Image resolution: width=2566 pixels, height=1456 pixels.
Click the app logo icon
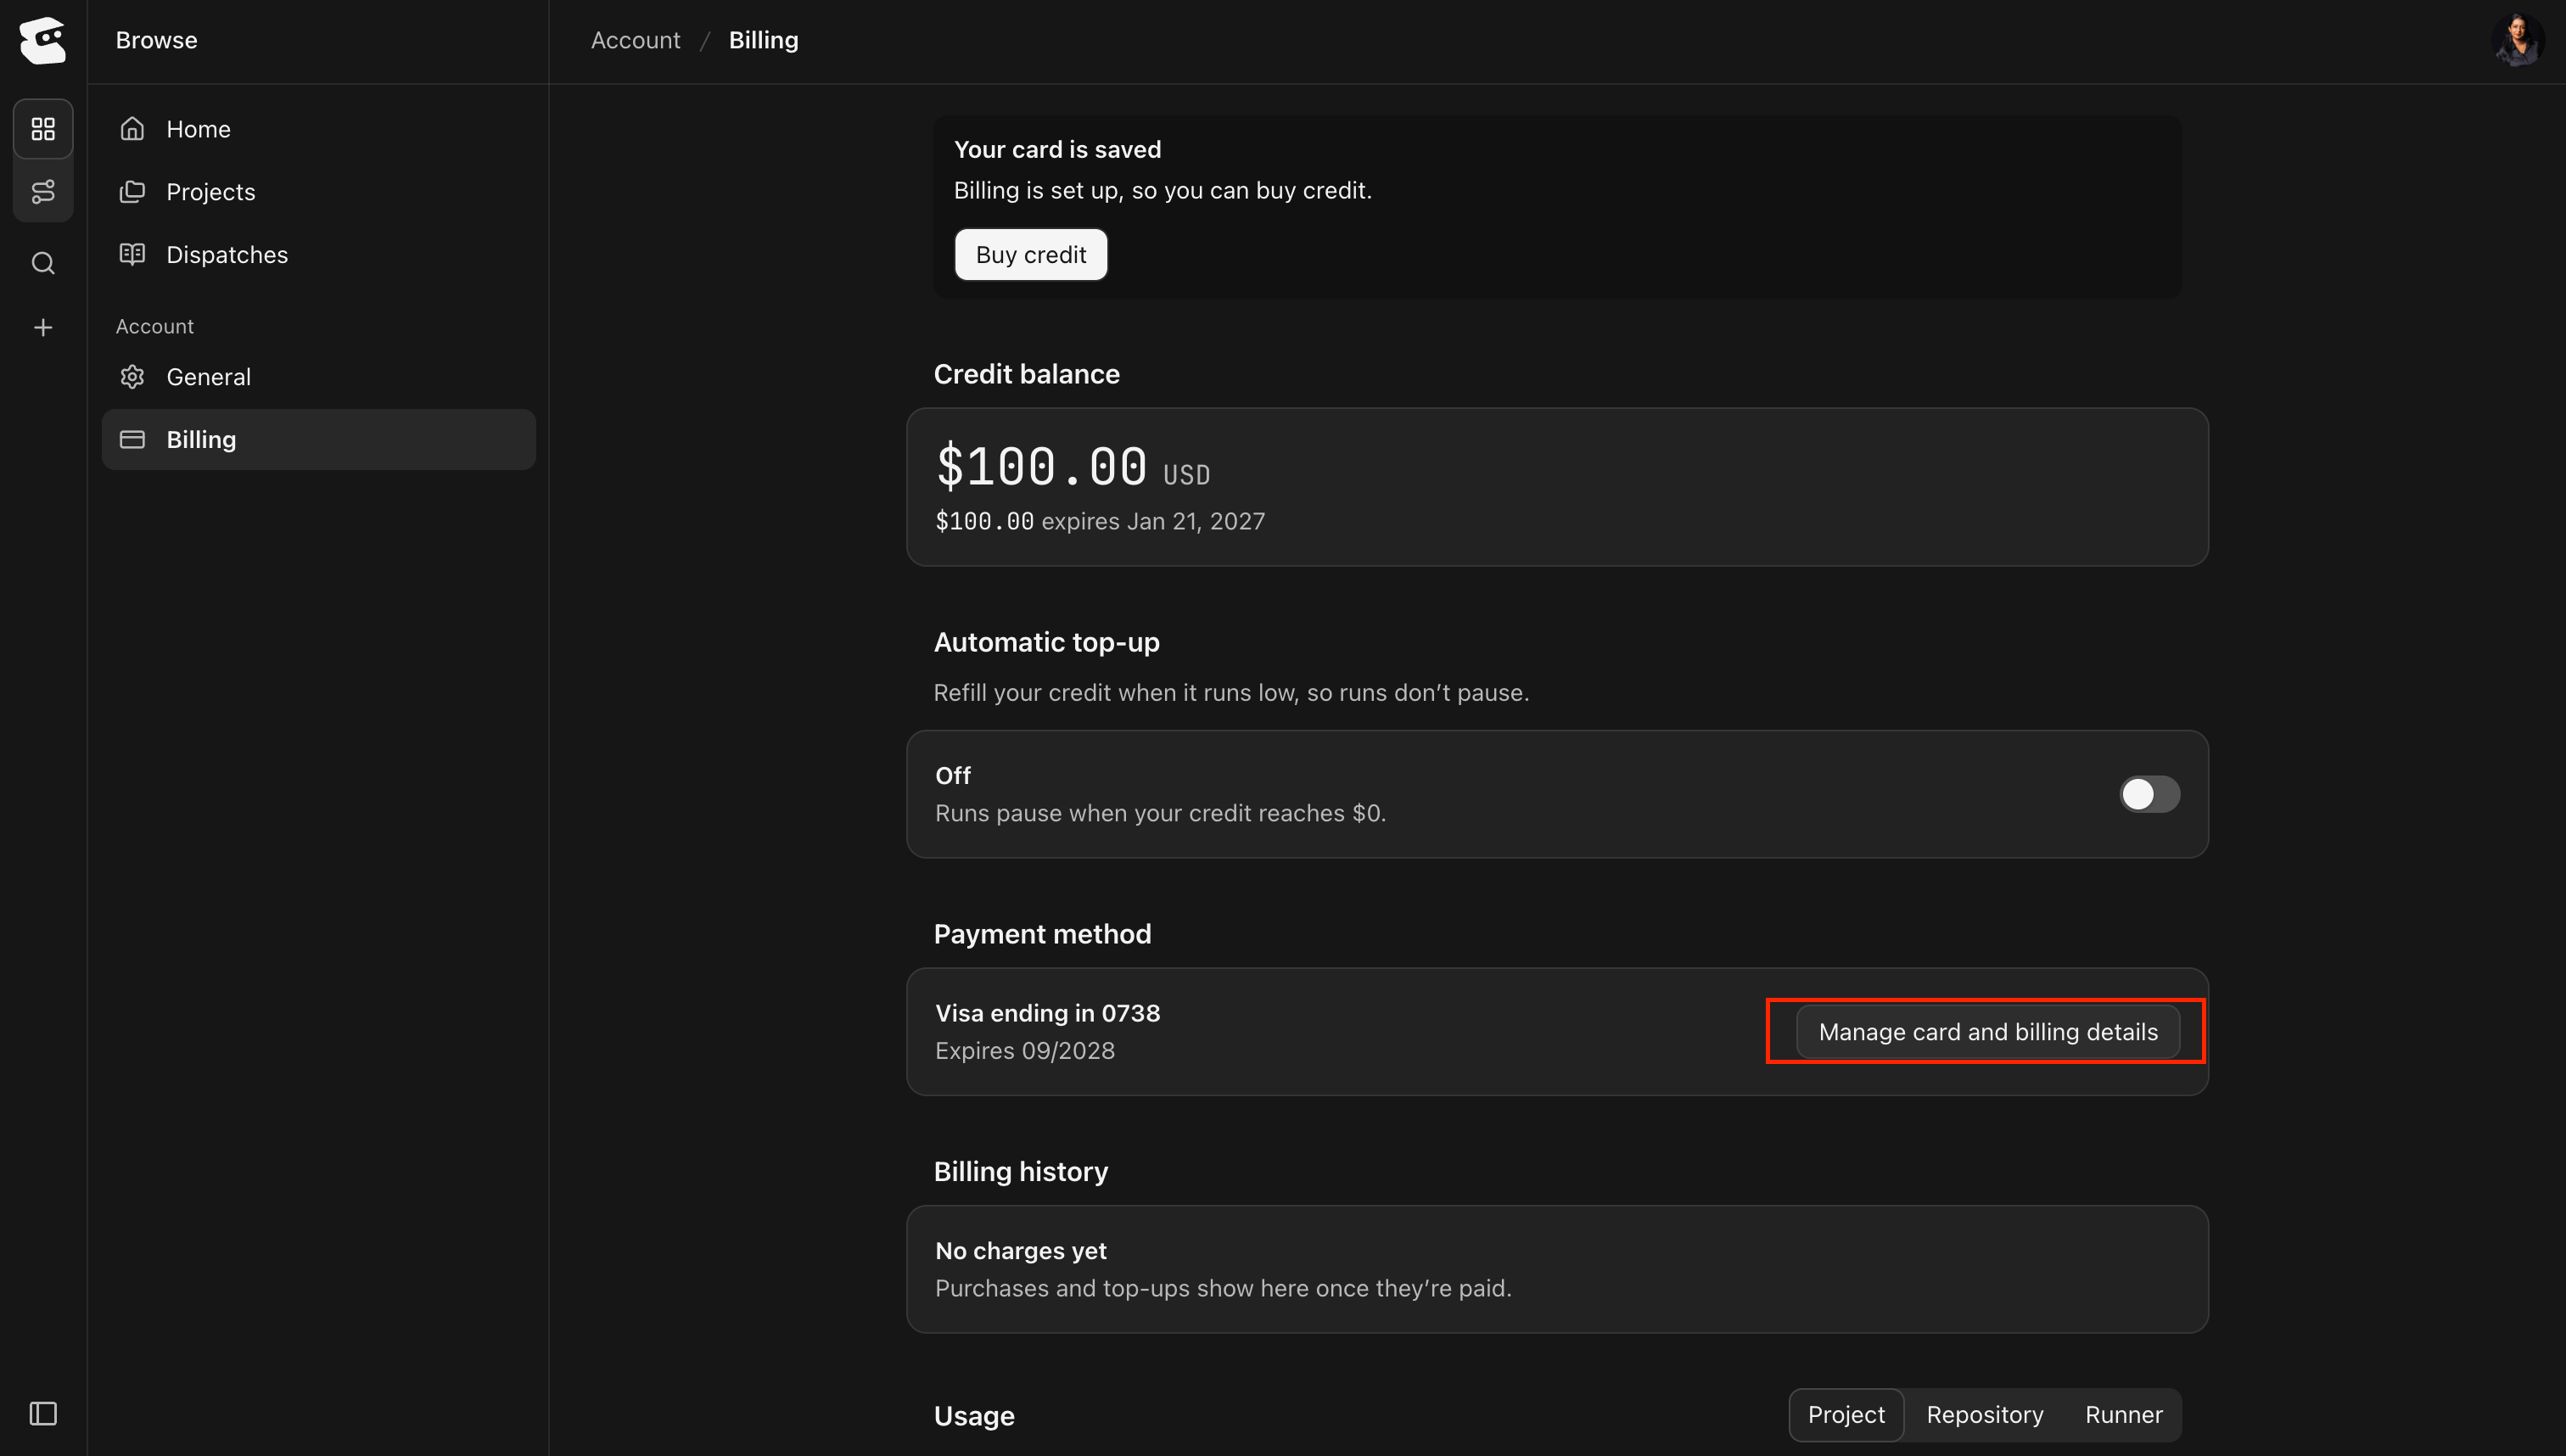point(43,40)
